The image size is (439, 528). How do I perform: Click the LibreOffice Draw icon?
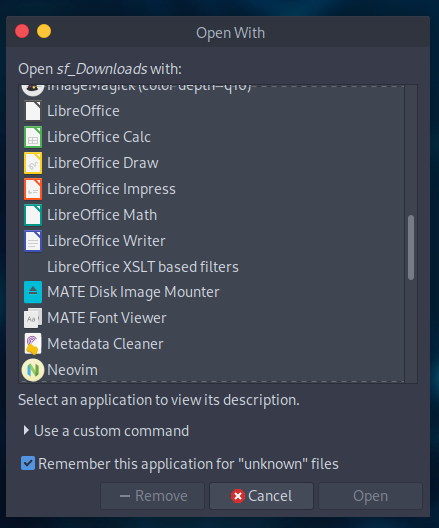pos(33,163)
